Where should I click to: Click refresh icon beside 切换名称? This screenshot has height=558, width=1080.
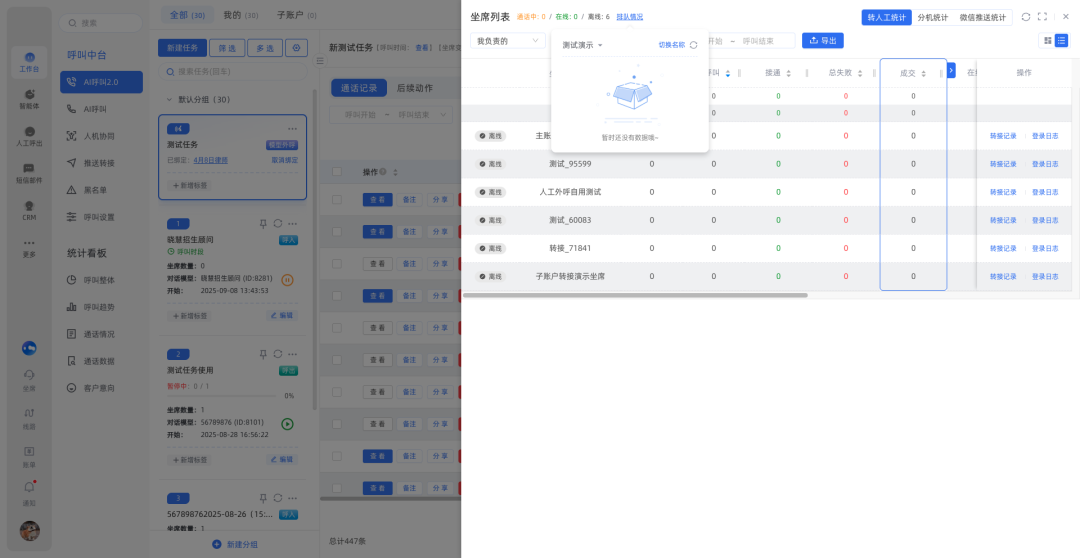[693, 45]
